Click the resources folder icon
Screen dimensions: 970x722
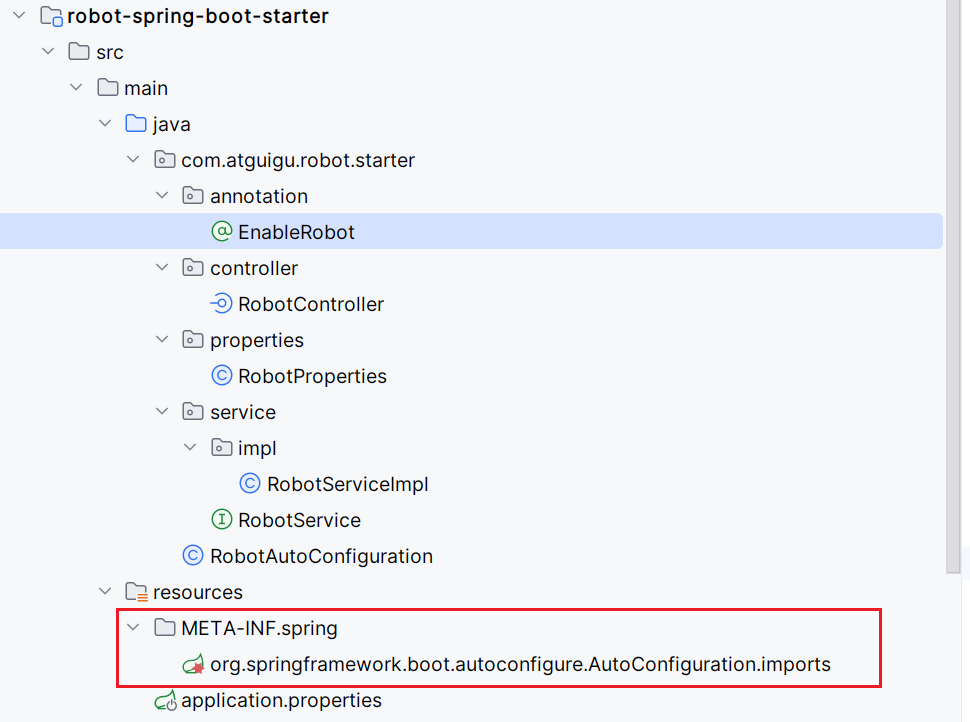click(136, 592)
